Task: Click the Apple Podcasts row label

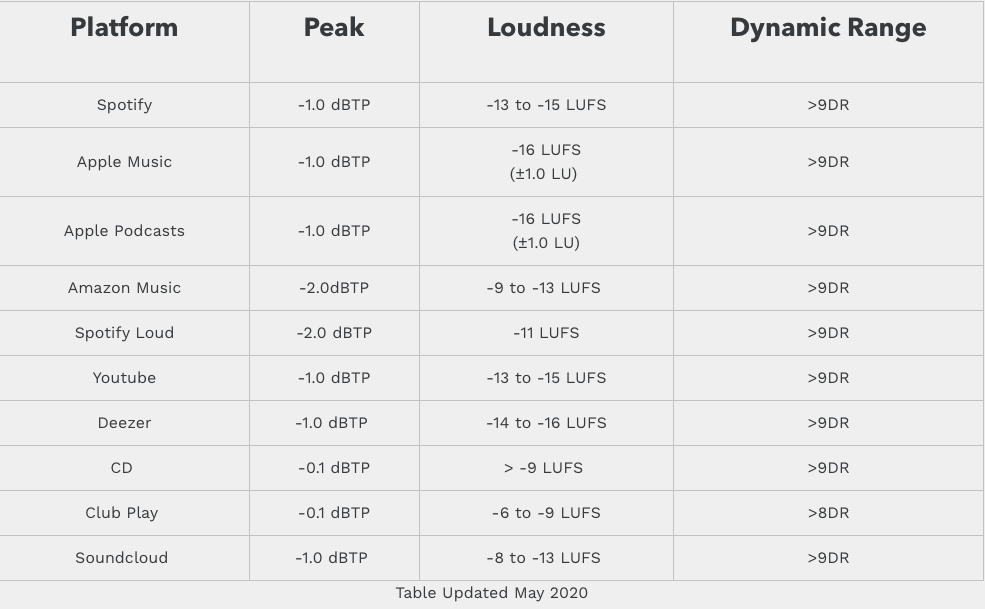Action: pos(124,231)
